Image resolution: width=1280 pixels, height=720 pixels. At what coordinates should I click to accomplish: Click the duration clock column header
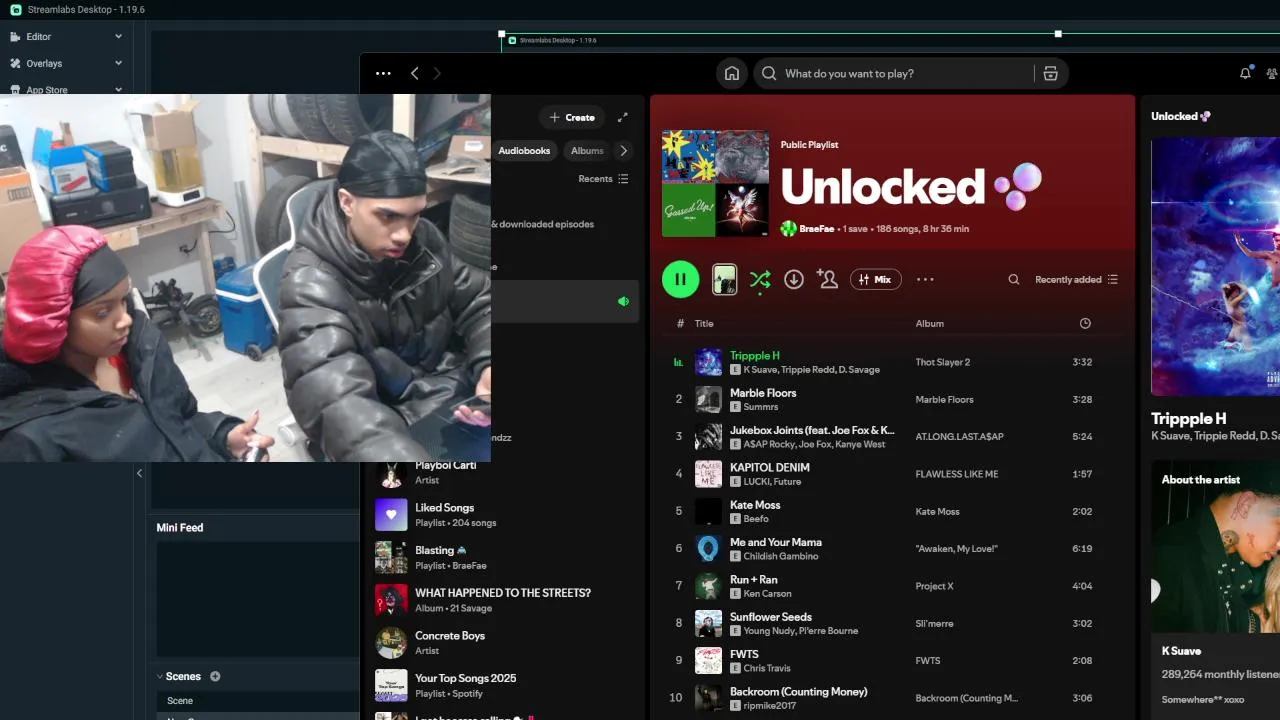pos(1085,323)
